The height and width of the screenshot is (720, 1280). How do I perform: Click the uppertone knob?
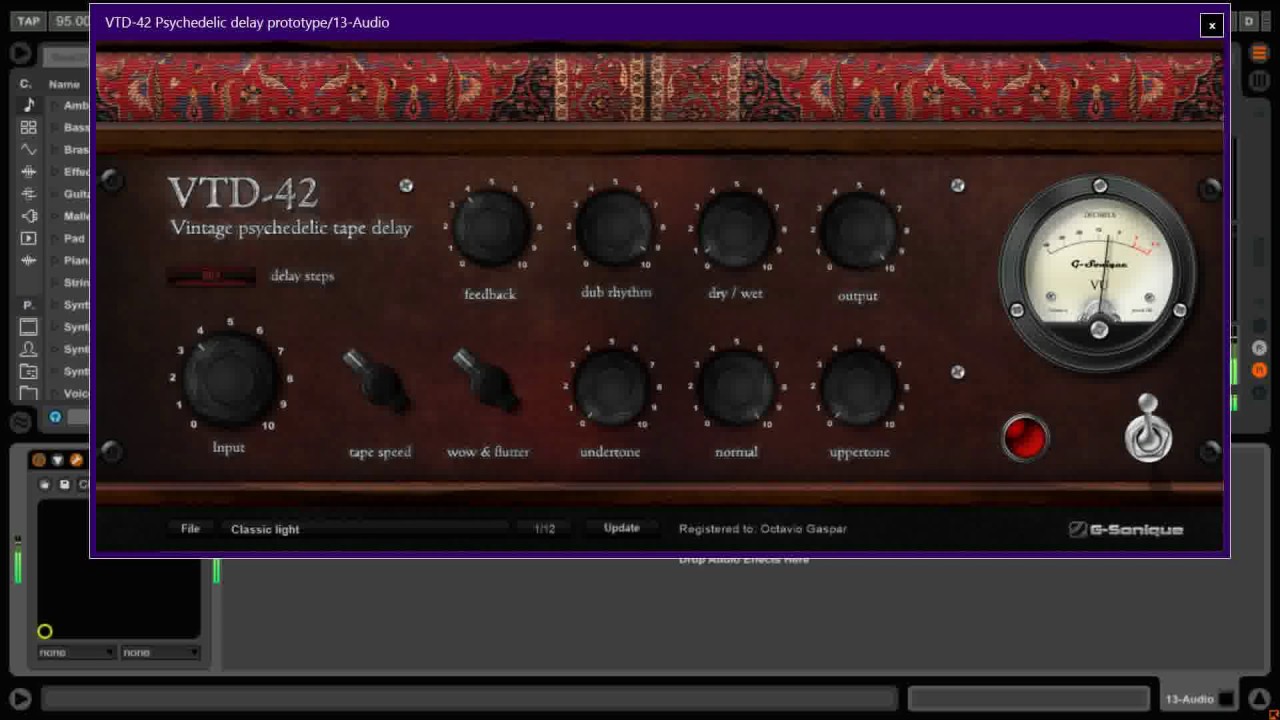click(x=858, y=386)
